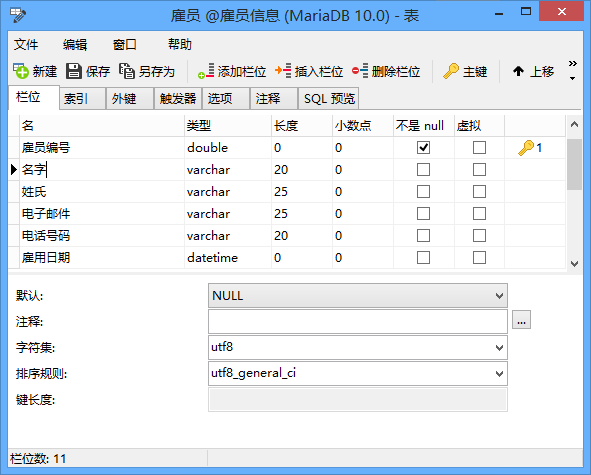Click length 25 in 姓氏 row
Viewport: 591px width, 475px height.
[x=302, y=192]
